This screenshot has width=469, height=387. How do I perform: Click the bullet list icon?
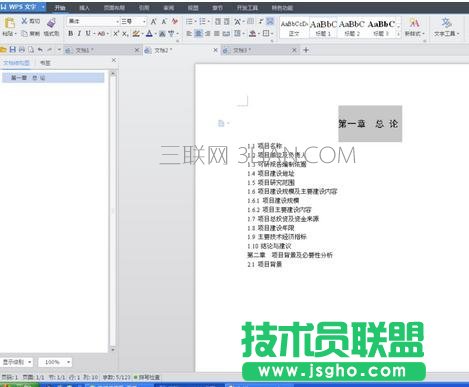coord(189,22)
